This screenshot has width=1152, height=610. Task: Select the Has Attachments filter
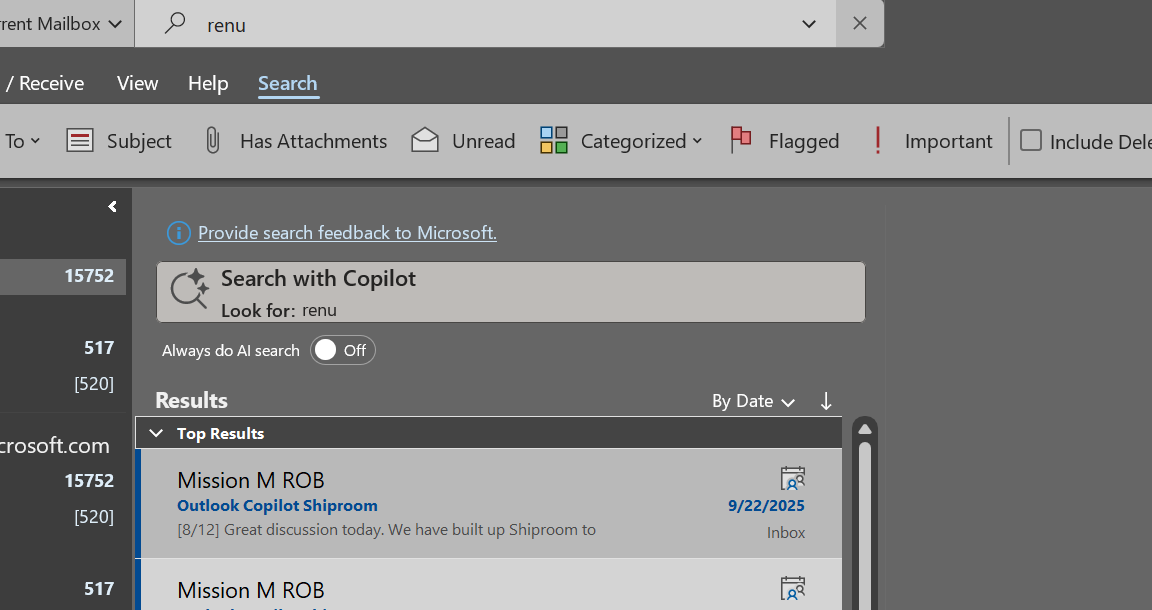tap(293, 141)
